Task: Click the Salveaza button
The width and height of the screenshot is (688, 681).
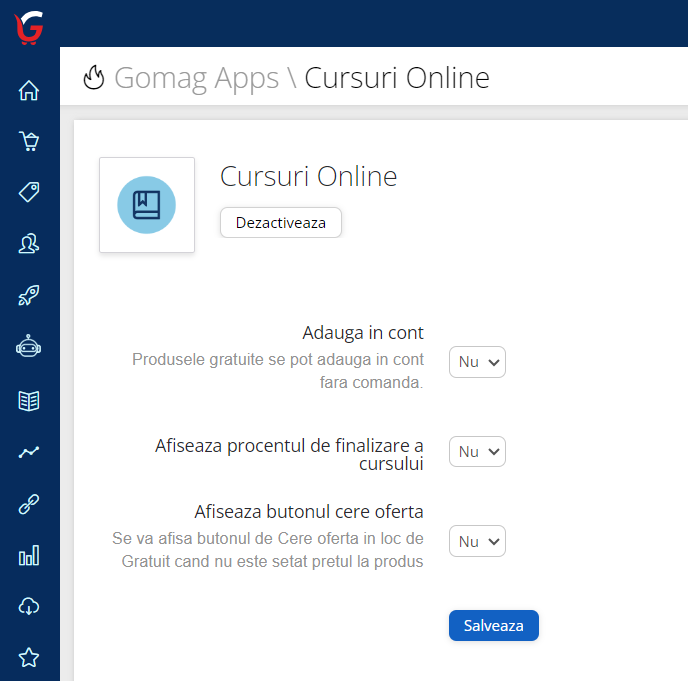Action: (x=494, y=625)
